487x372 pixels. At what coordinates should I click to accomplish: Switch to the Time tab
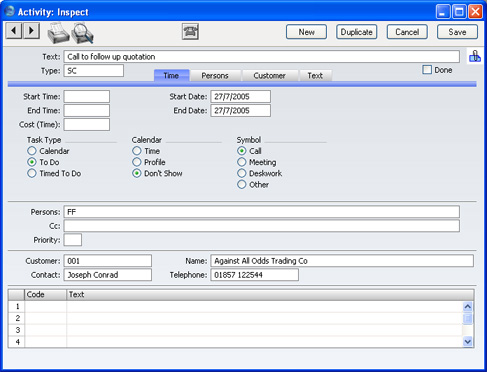pos(171,75)
